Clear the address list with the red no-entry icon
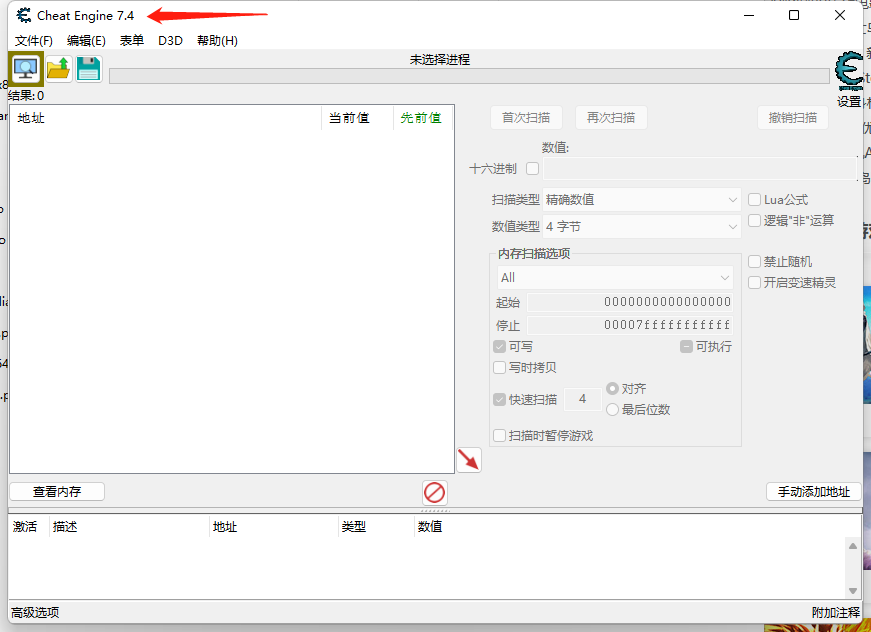 click(x=434, y=493)
